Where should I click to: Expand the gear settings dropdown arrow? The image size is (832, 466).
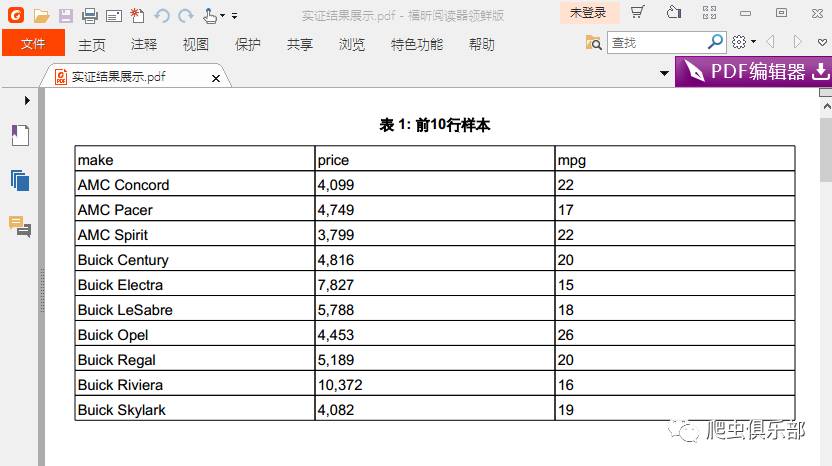coord(753,42)
